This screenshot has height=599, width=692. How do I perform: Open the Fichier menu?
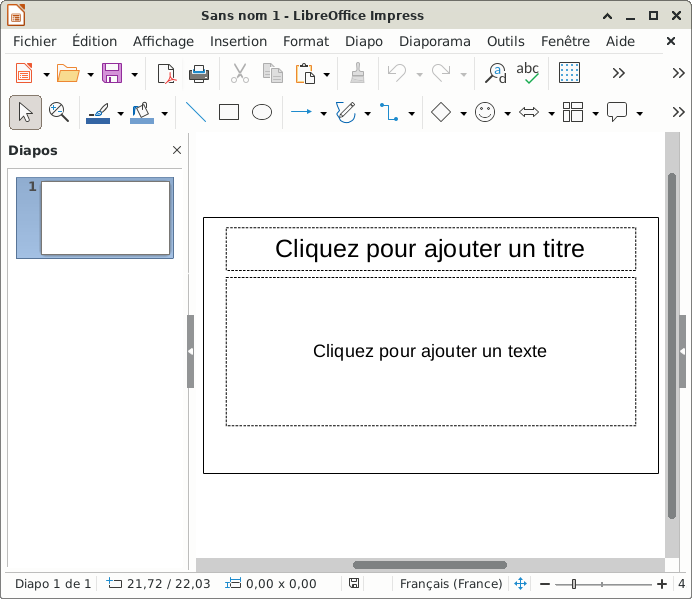coord(34,41)
